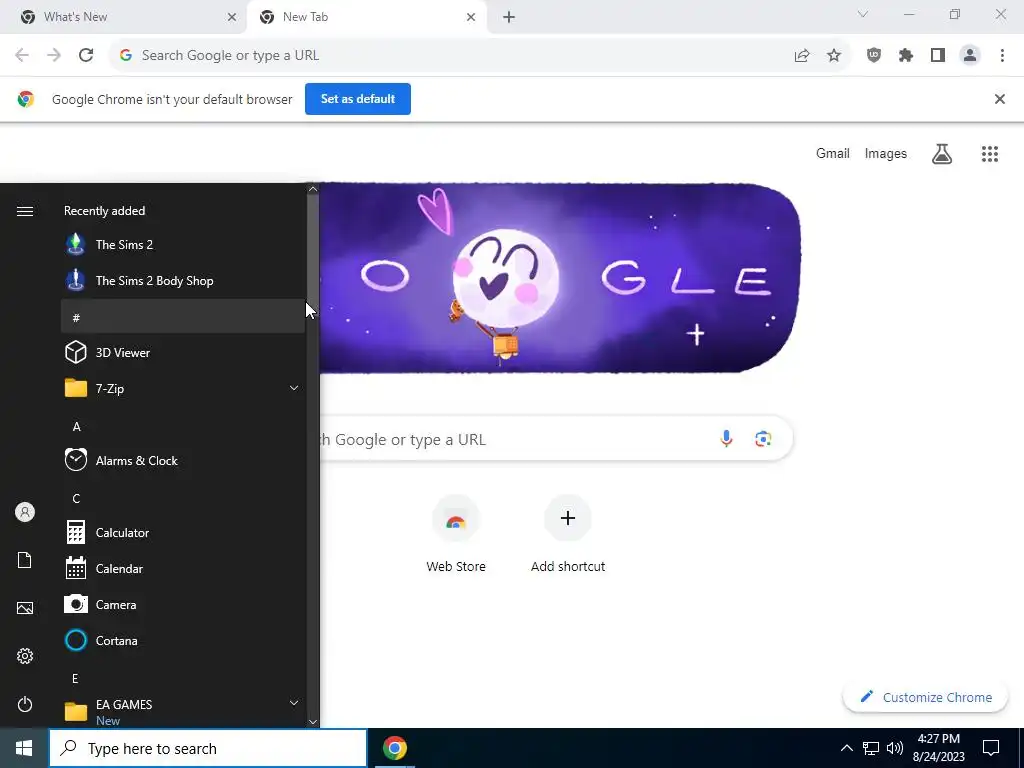Image resolution: width=1024 pixels, height=768 pixels.
Task: Open the taskbar clock and date
Action: (938, 748)
